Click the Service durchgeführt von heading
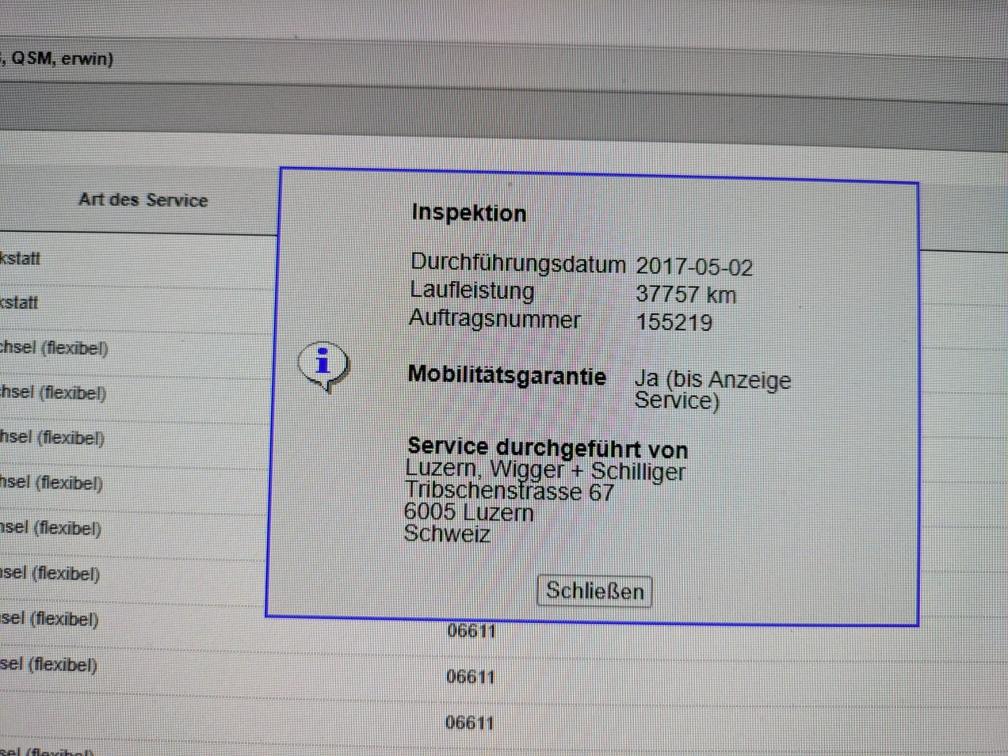1008x756 pixels. [548, 449]
